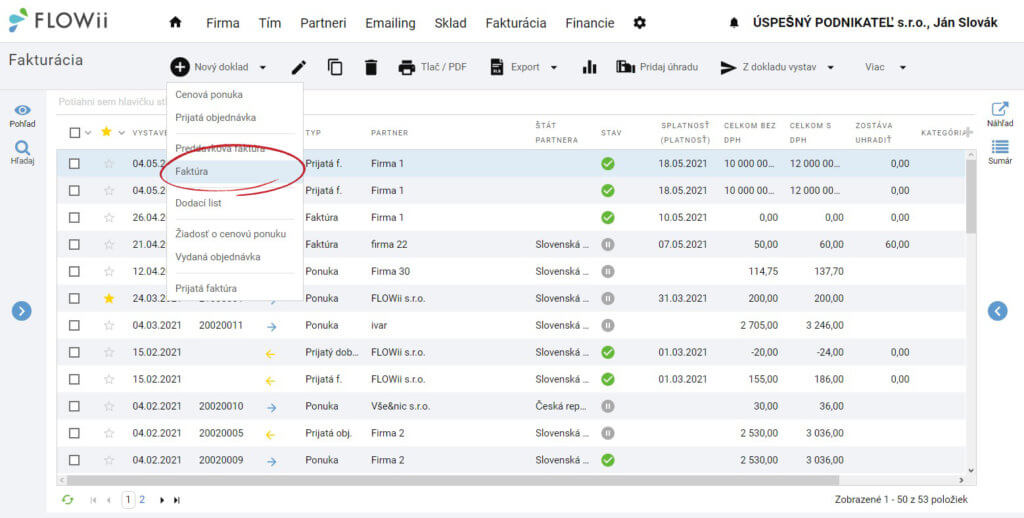The width and height of the screenshot is (1024, 518).
Task: Go to next page arrow in pager
Action: [162, 500]
